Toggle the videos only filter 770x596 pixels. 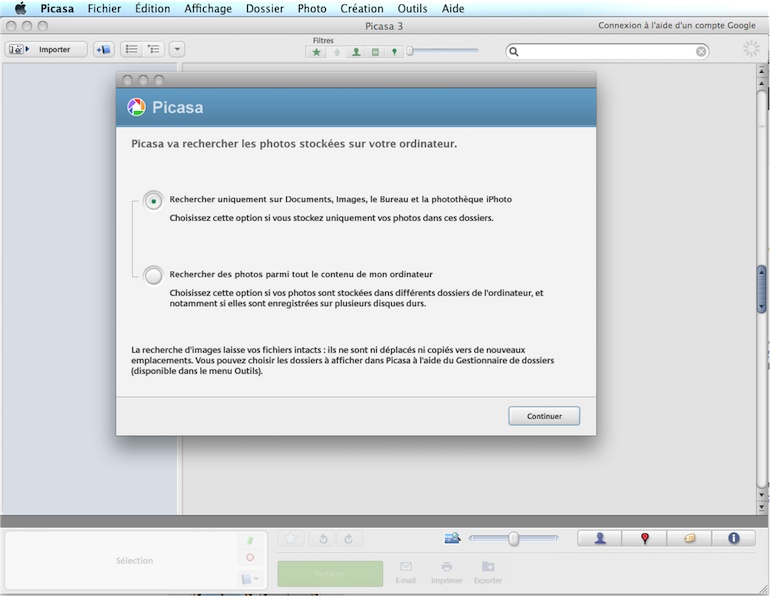[375, 52]
